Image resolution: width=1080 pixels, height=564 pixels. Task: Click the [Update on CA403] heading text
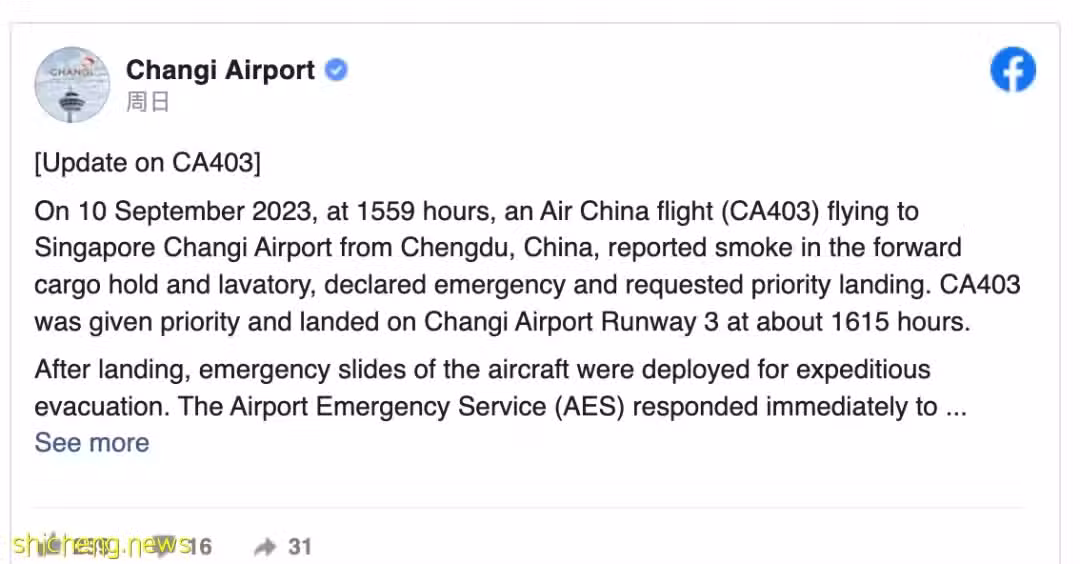147,163
